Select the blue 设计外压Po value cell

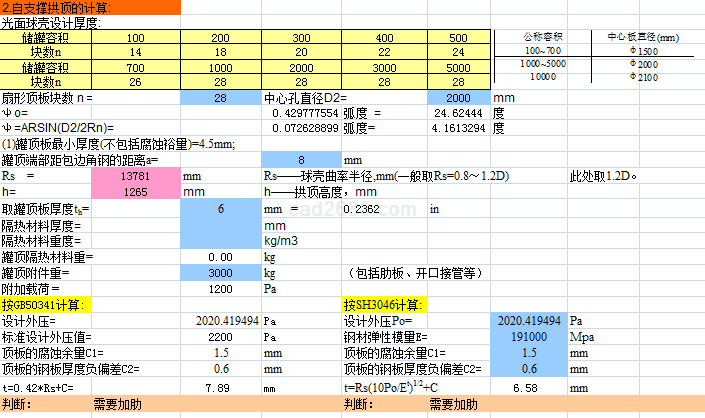pyautogui.click(x=528, y=321)
